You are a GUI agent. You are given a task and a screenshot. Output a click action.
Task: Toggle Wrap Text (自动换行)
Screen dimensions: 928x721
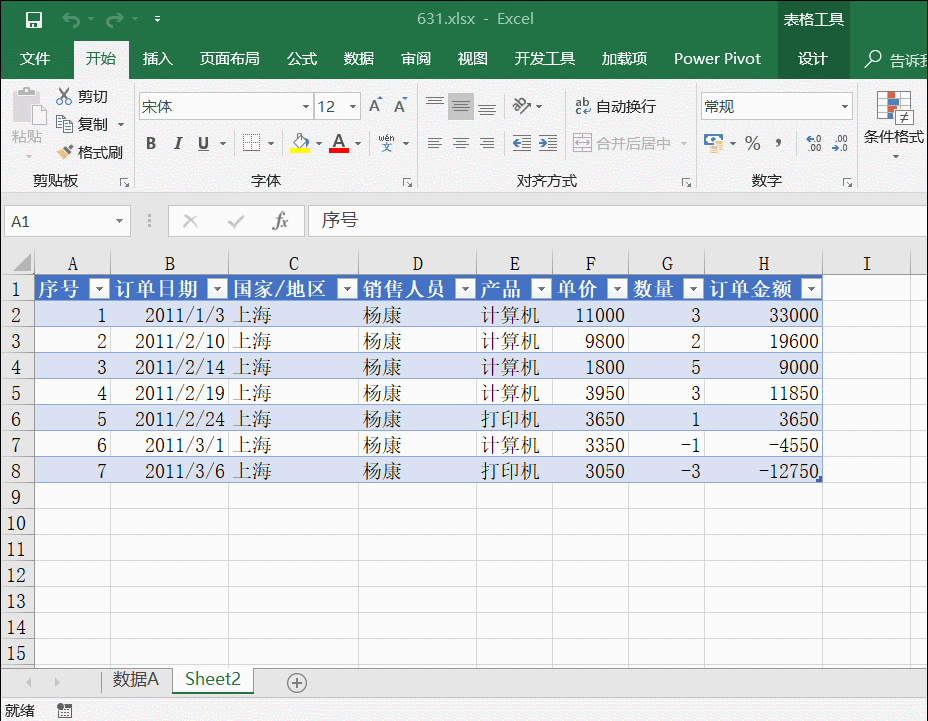pos(615,106)
